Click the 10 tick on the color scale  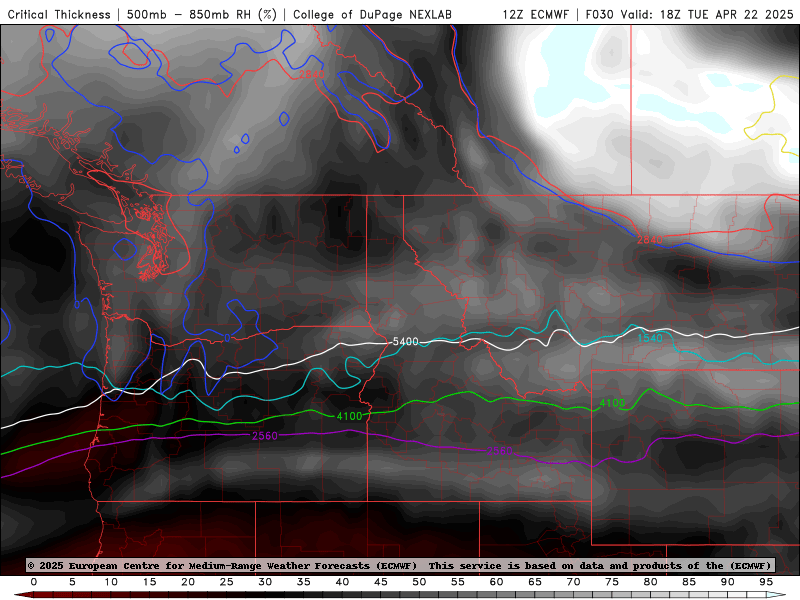pos(111,582)
